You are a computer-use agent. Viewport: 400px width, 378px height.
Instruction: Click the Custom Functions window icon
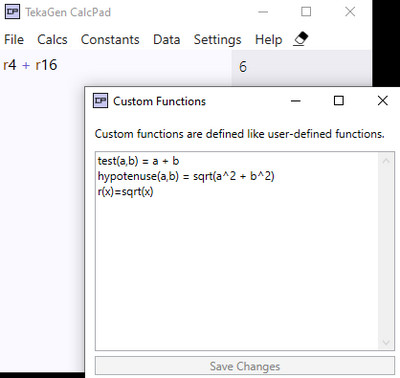pos(100,100)
